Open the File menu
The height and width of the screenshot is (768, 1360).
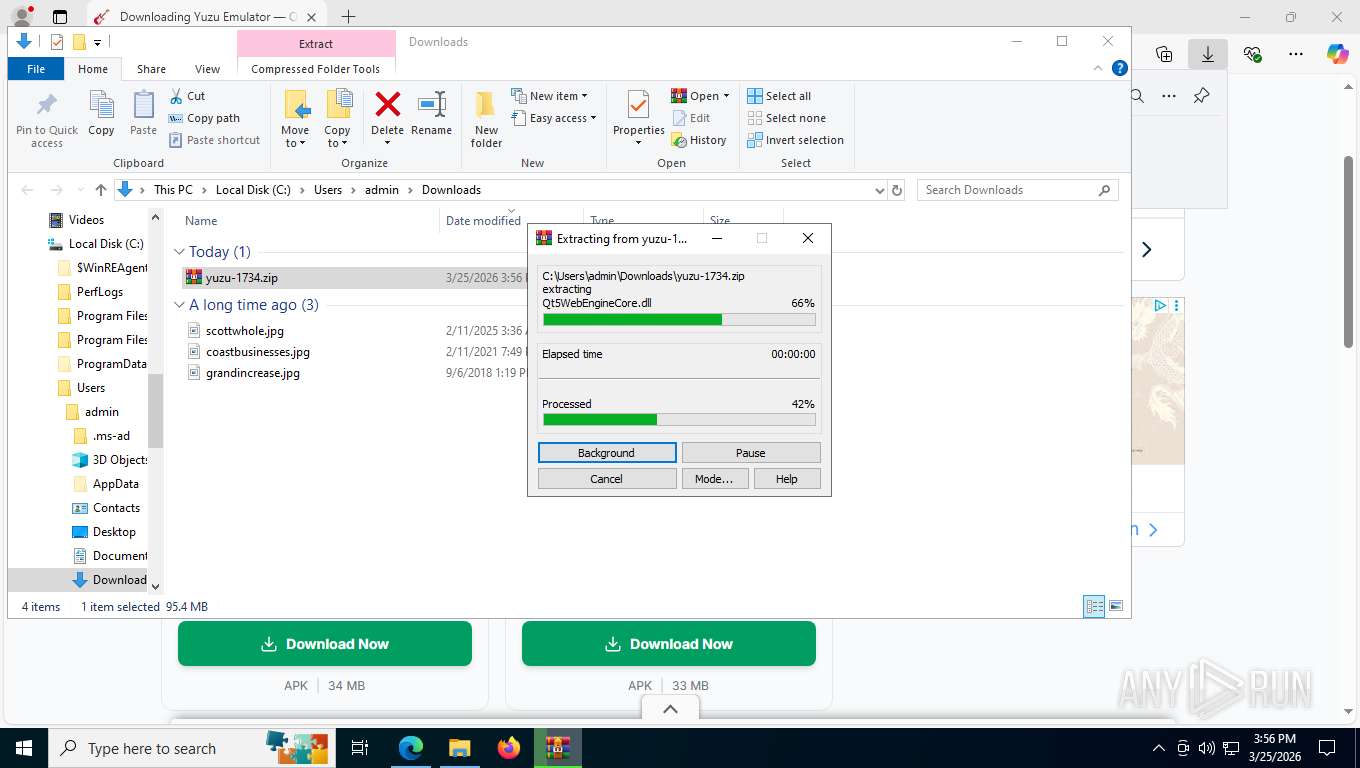[36, 69]
